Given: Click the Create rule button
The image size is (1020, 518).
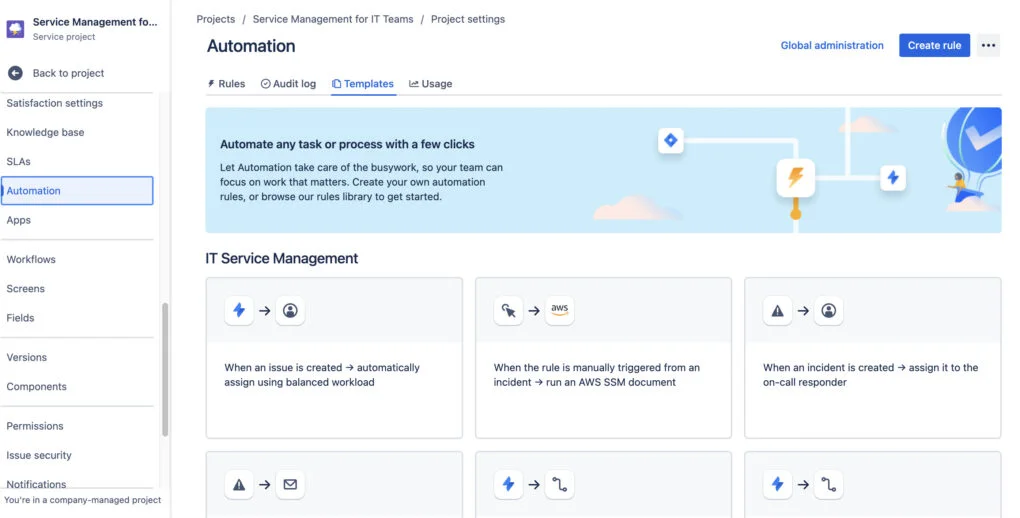Looking at the screenshot, I should [934, 46].
